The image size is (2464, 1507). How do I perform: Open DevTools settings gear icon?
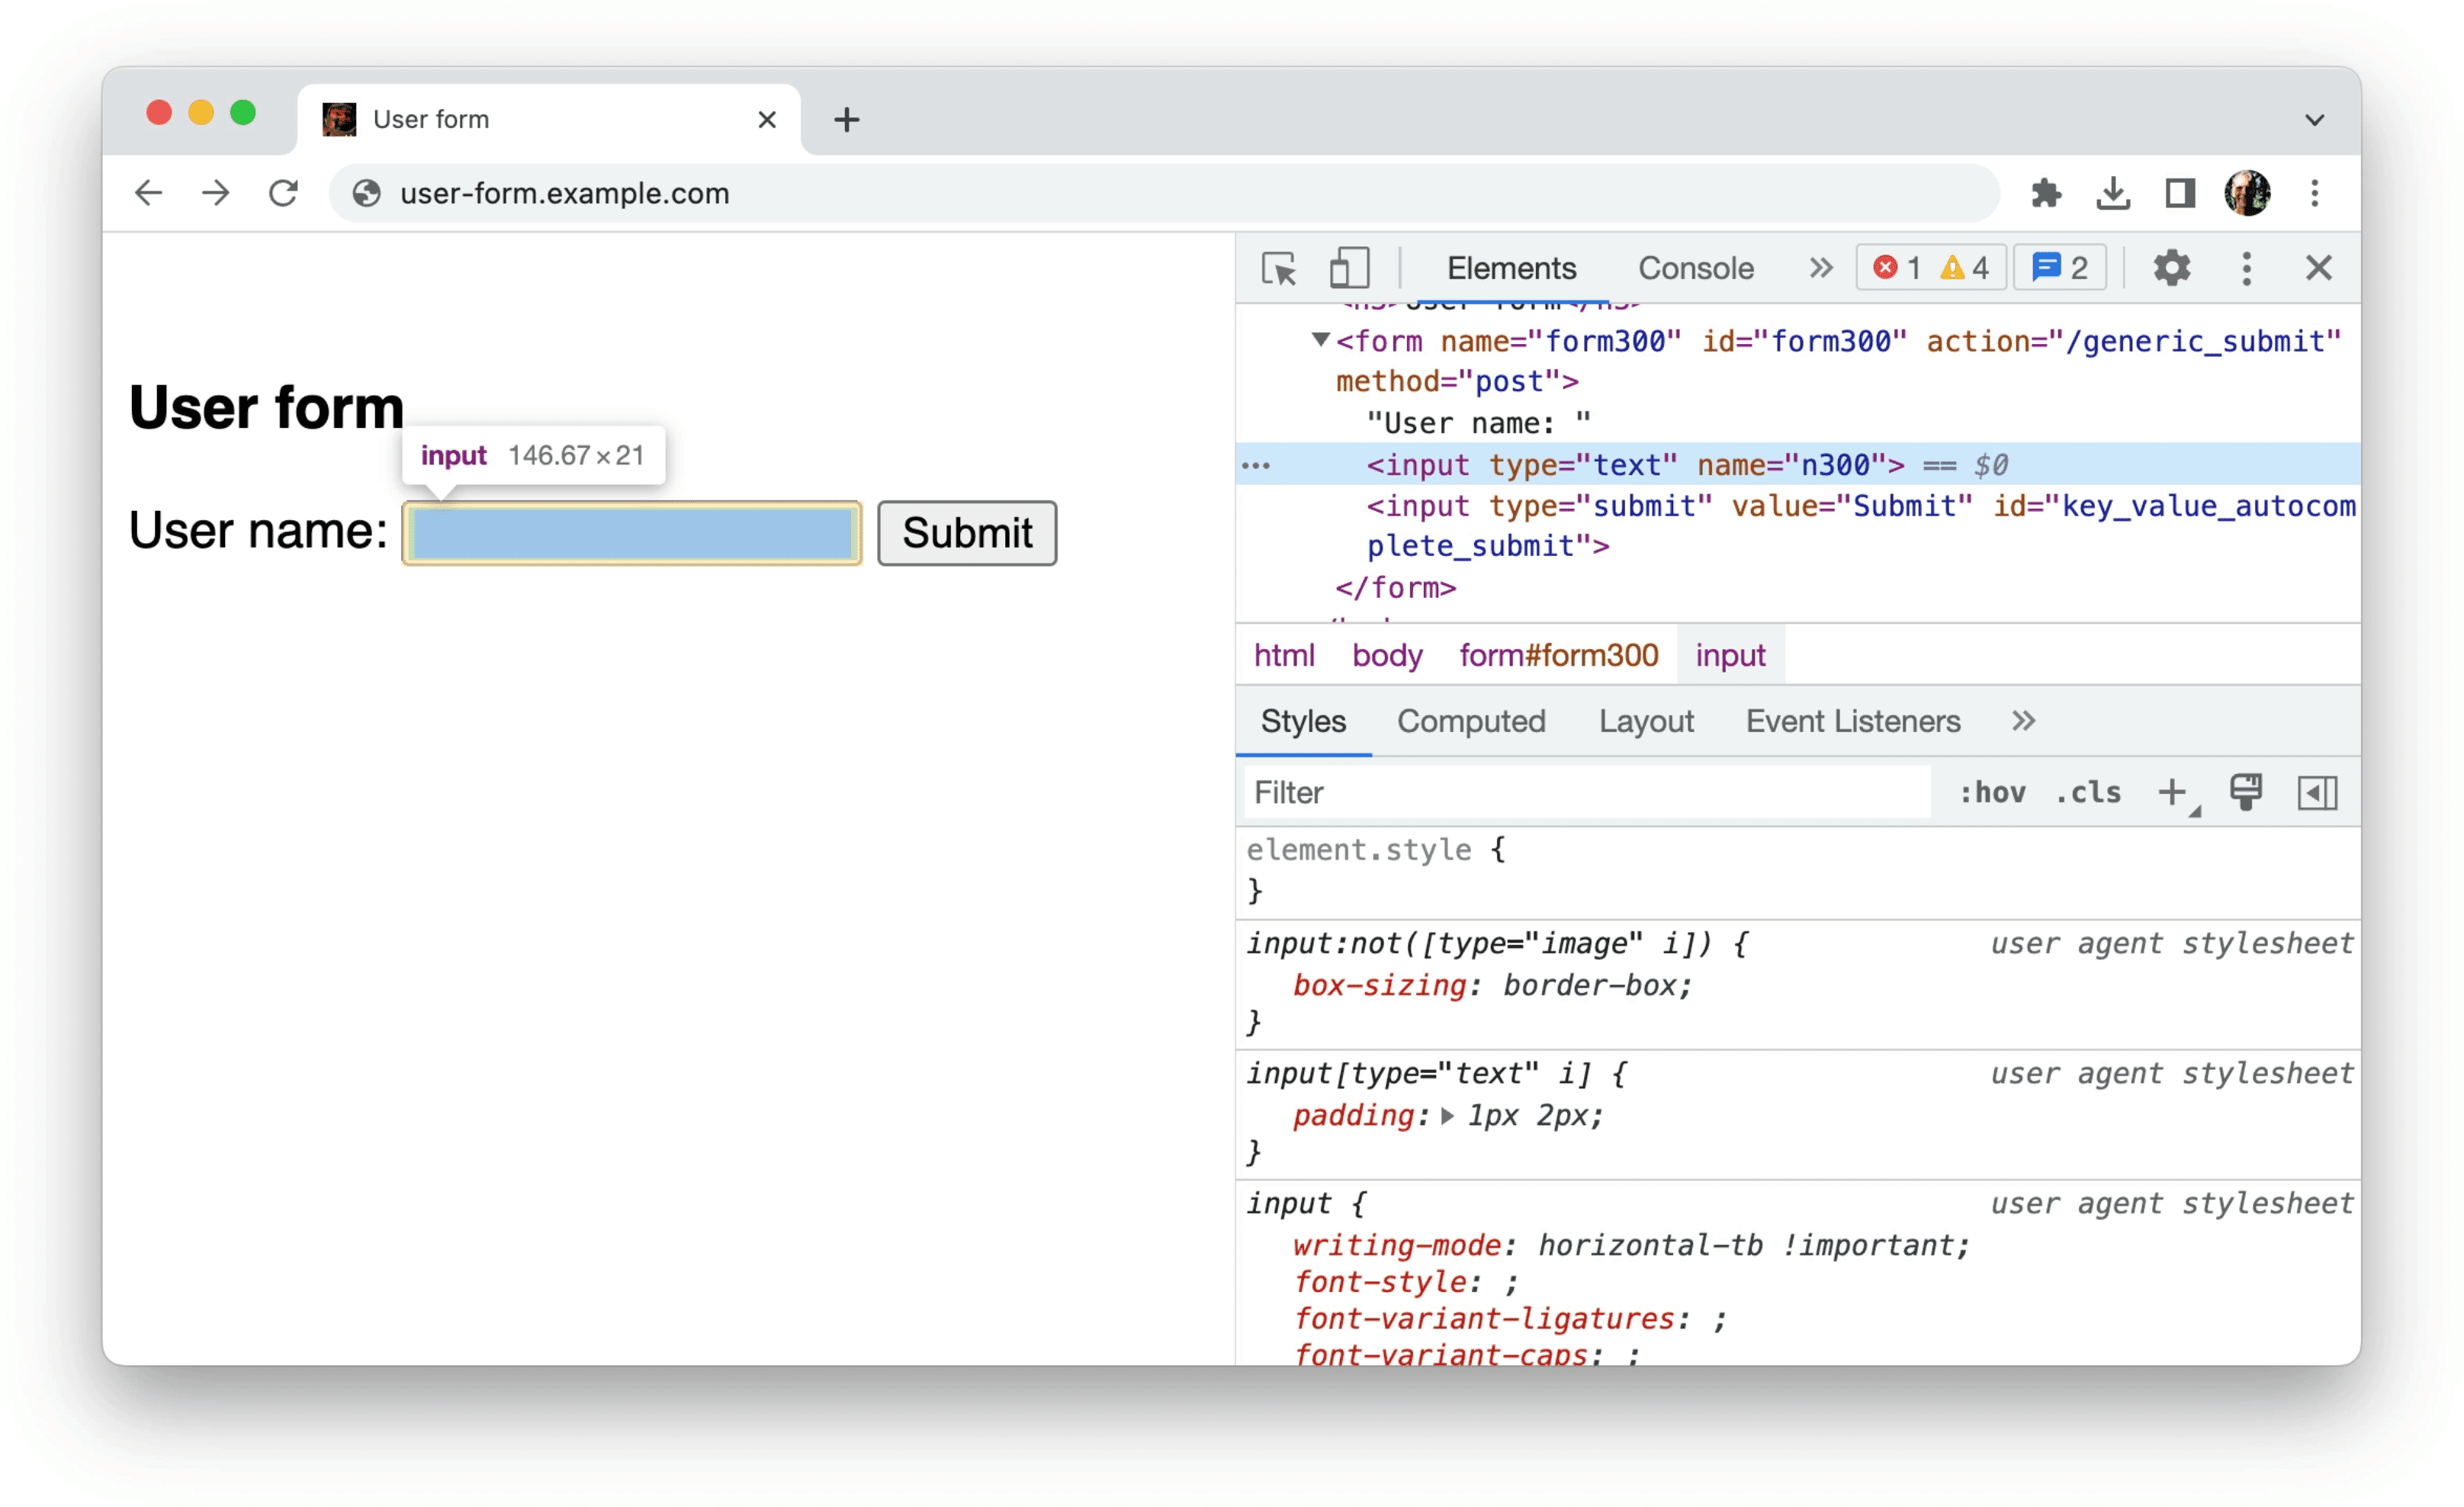(2168, 269)
